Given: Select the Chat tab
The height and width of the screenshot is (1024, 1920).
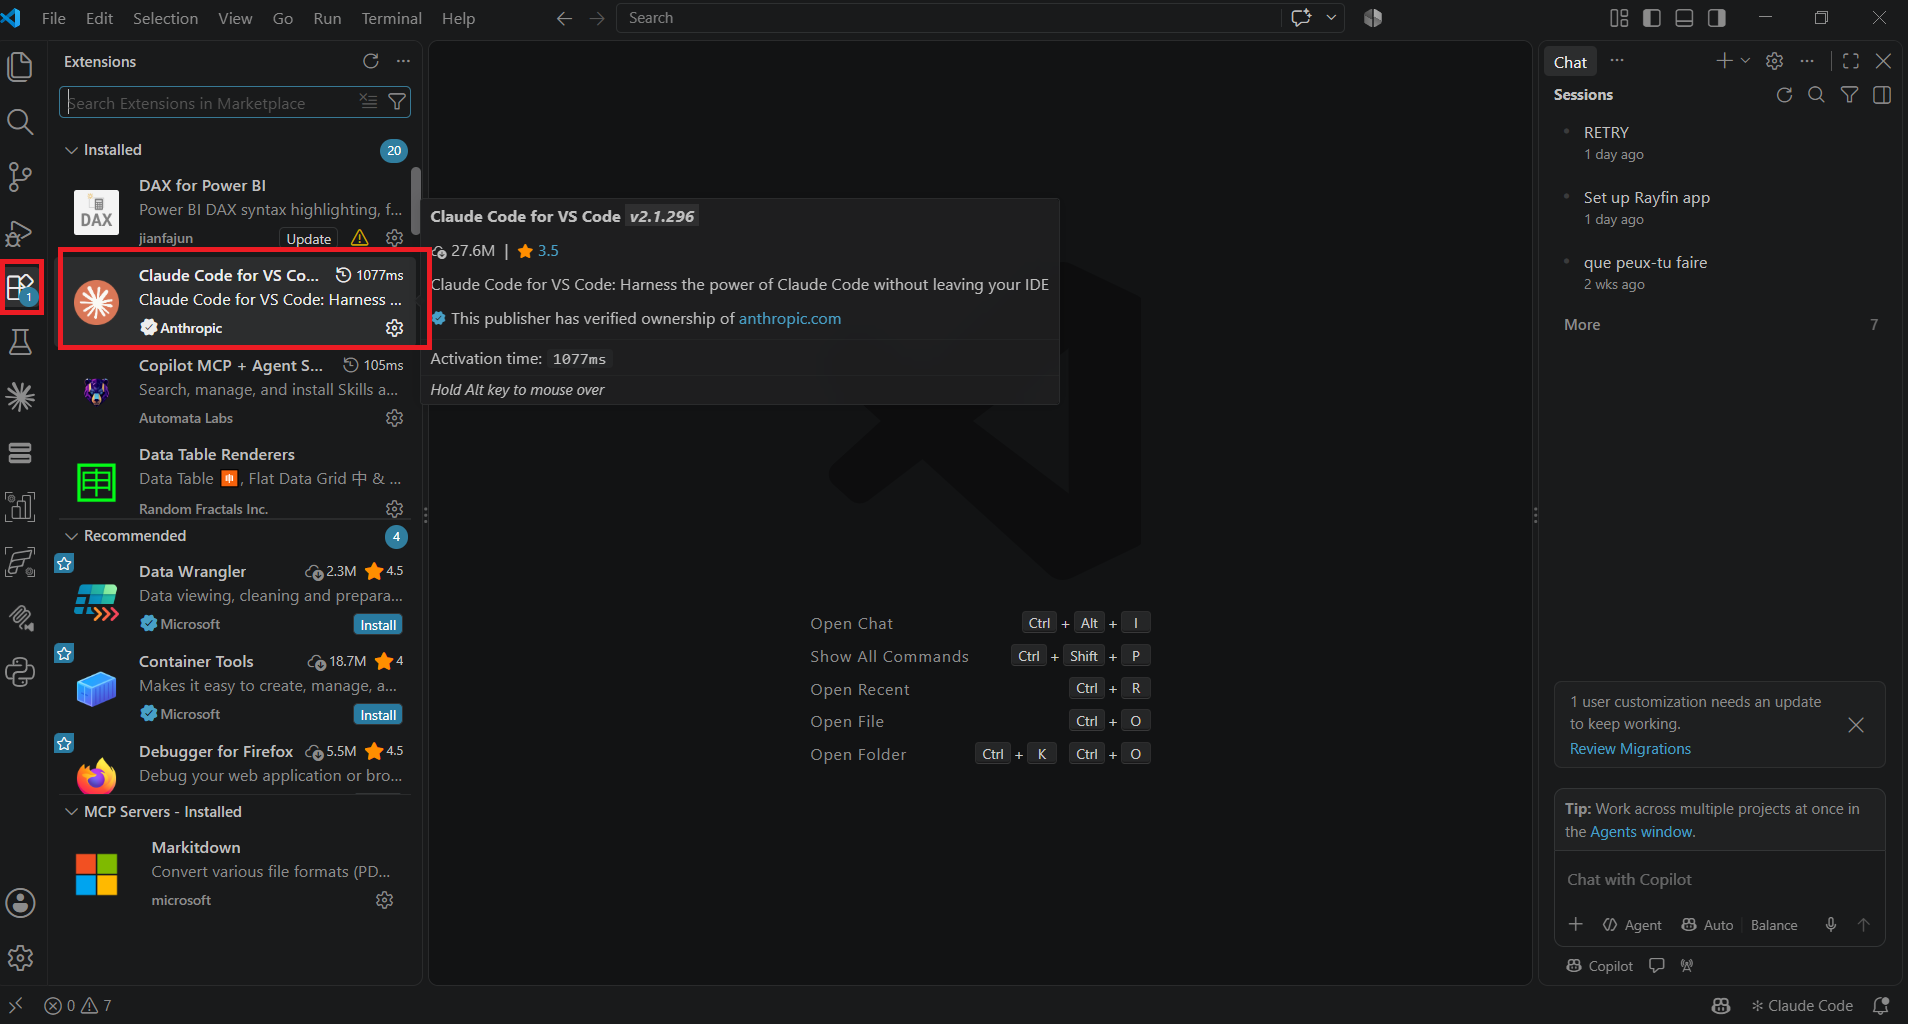Looking at the screenshot, I should (1570, 62).
